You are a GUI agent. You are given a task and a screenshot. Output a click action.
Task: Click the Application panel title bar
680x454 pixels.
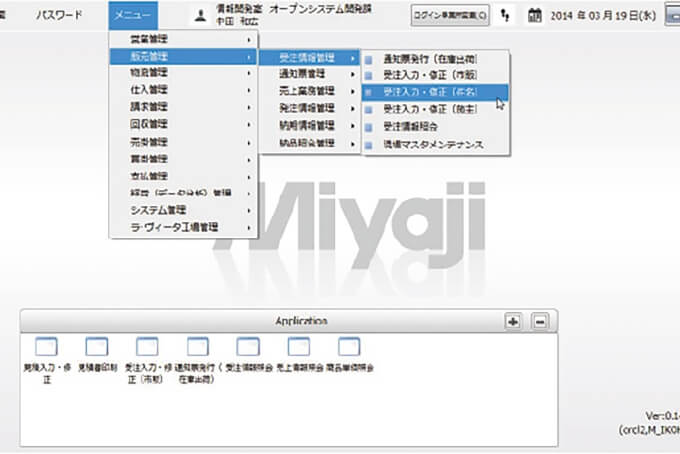pyautogui.click(x=289, y=321)
